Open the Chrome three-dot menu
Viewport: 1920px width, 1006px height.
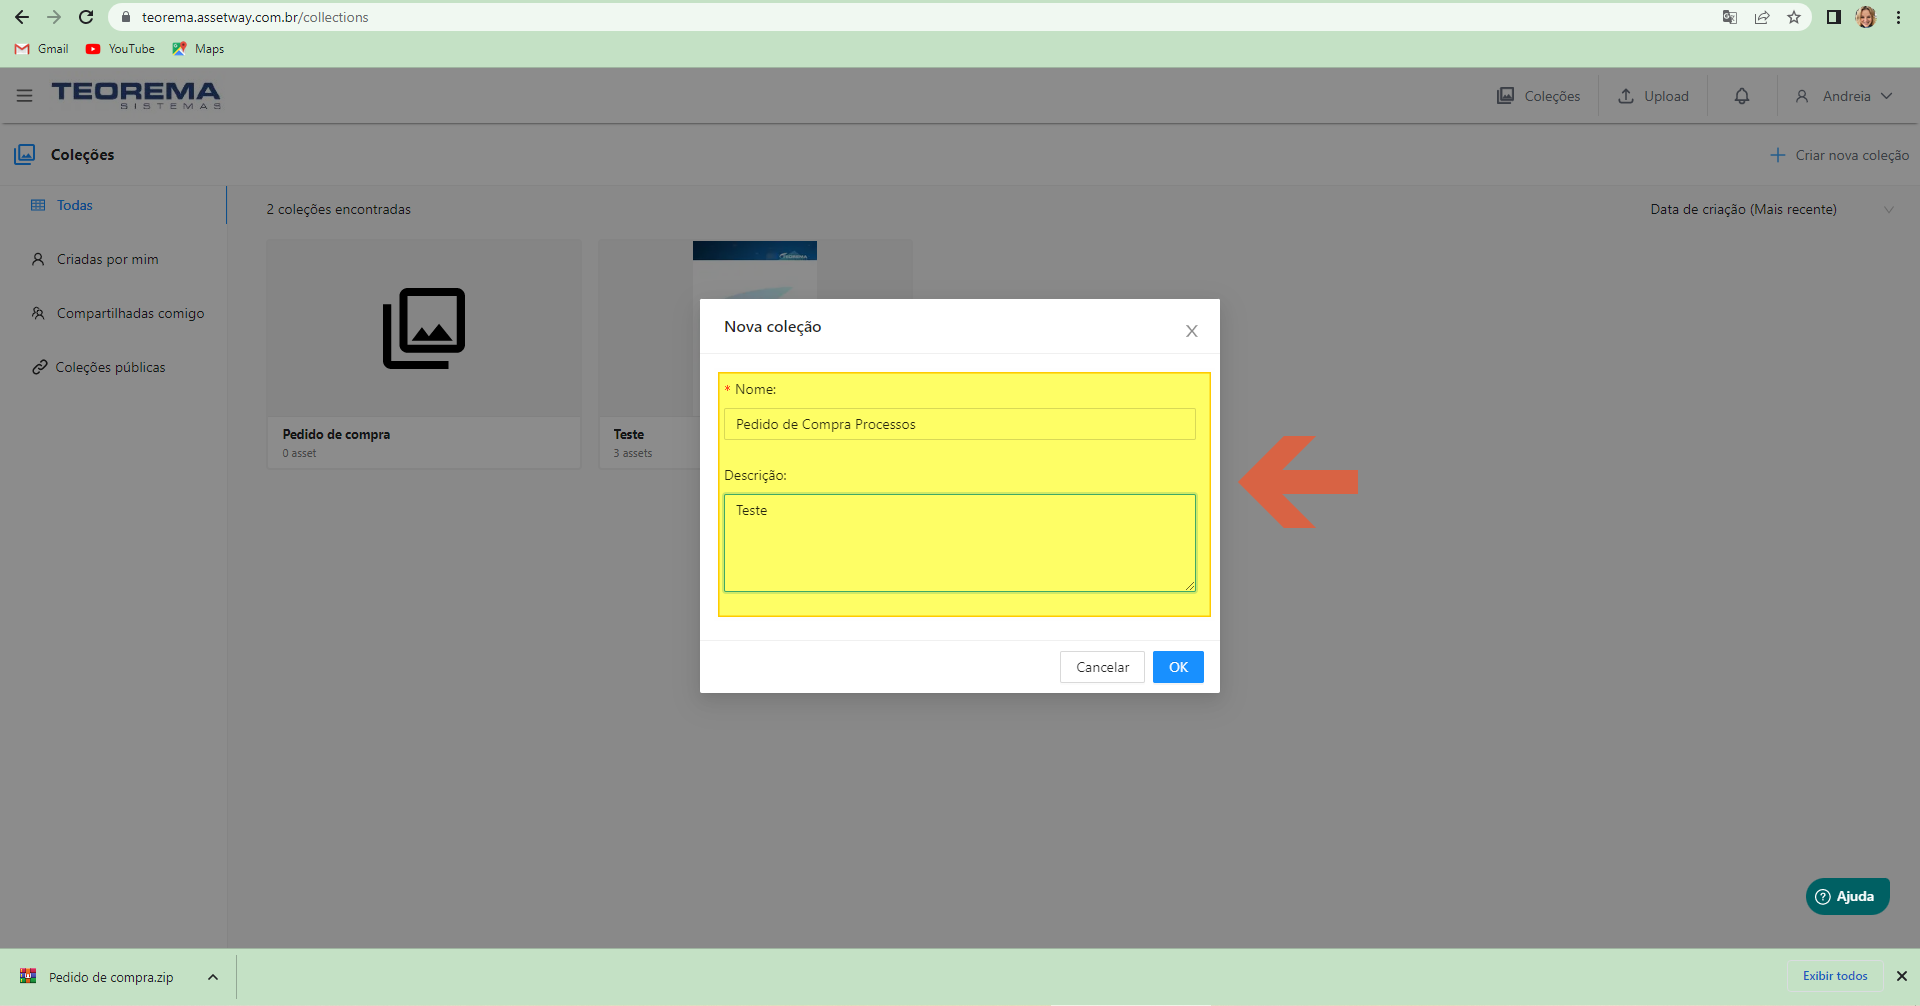tap(1898, 17)
